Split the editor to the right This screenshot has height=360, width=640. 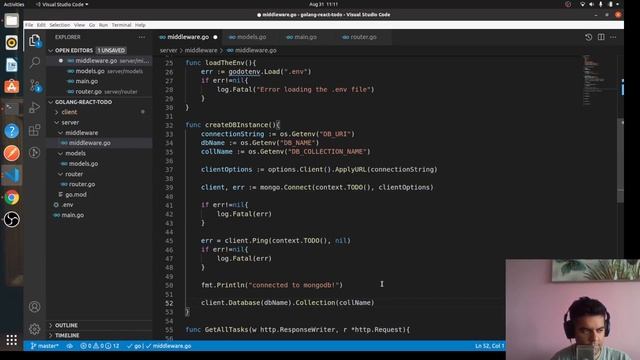pyautogui.click(x=601, y=37)
